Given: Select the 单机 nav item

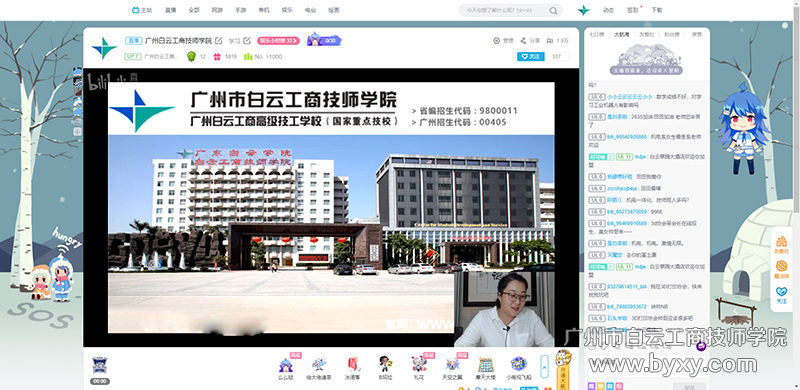Looking at the screenshot, I should pyautogui.click(x=264, y=10).
